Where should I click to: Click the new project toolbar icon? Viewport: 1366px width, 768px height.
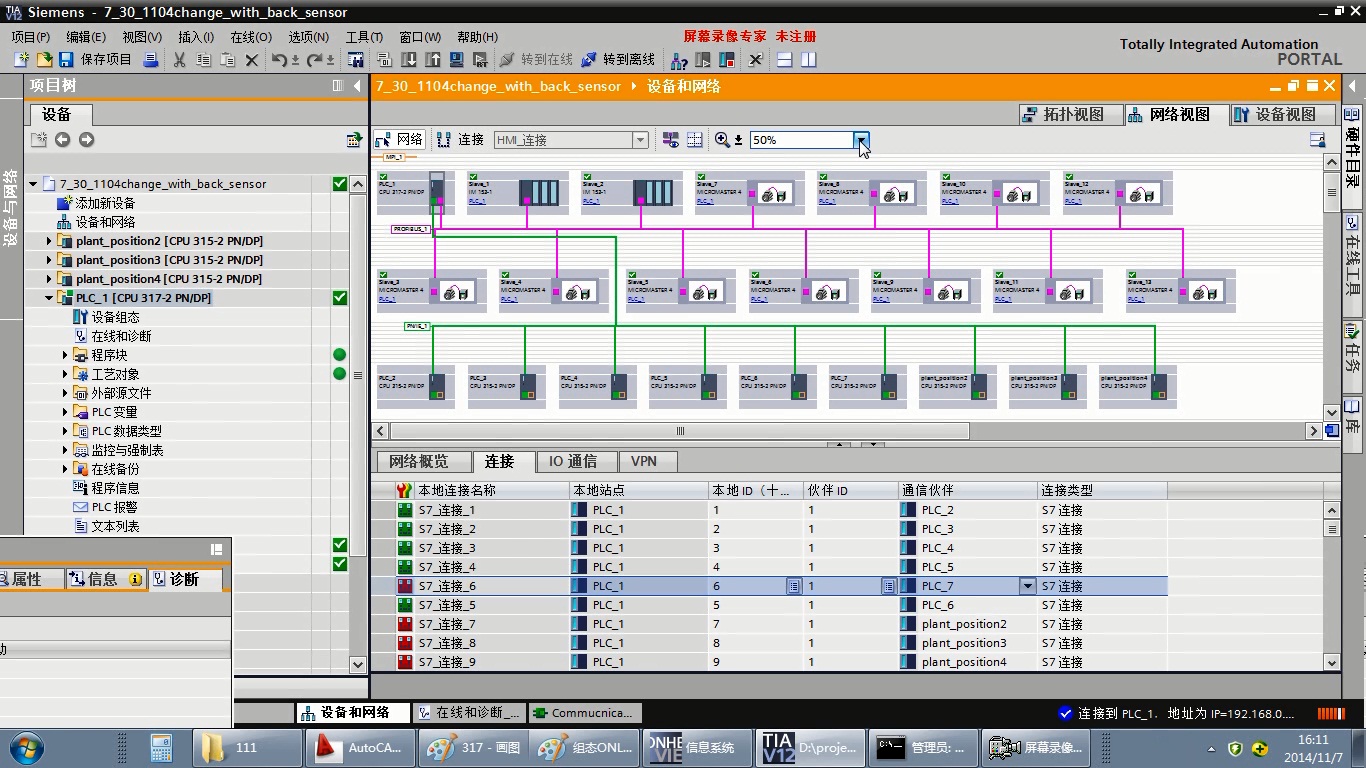coord(21,60)
